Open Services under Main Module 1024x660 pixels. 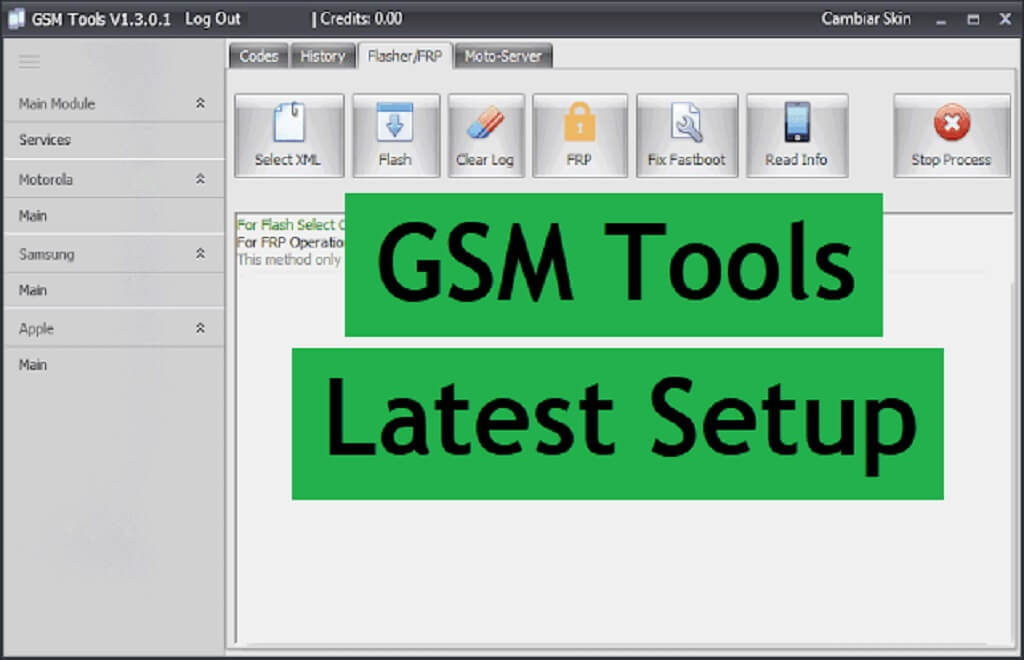click(x=114, y=140)
